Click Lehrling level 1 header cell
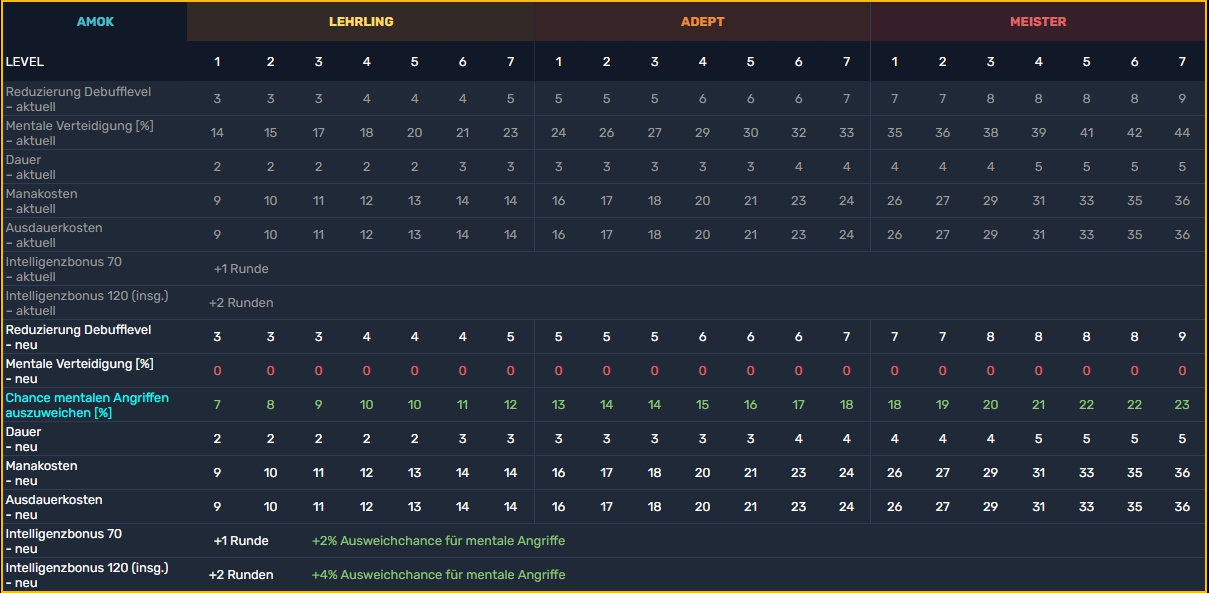 tap(217, 62)
